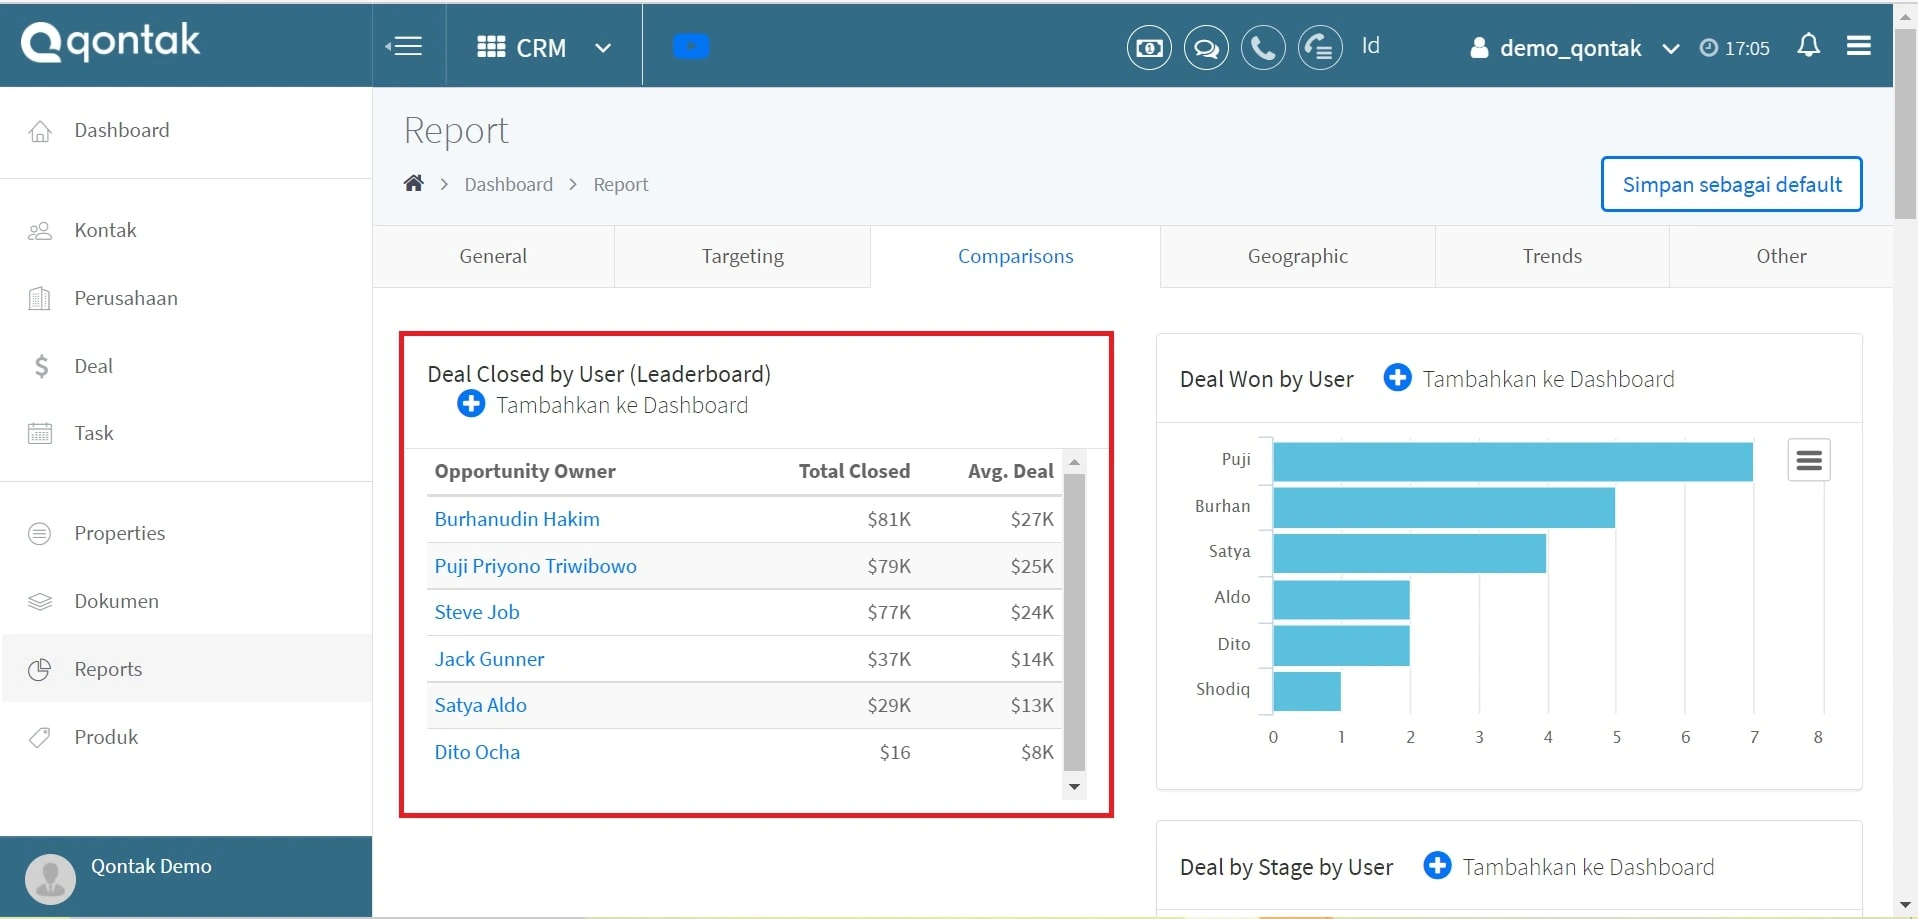Click Dashboard breadcrumb link

click(x=508, y=185)
